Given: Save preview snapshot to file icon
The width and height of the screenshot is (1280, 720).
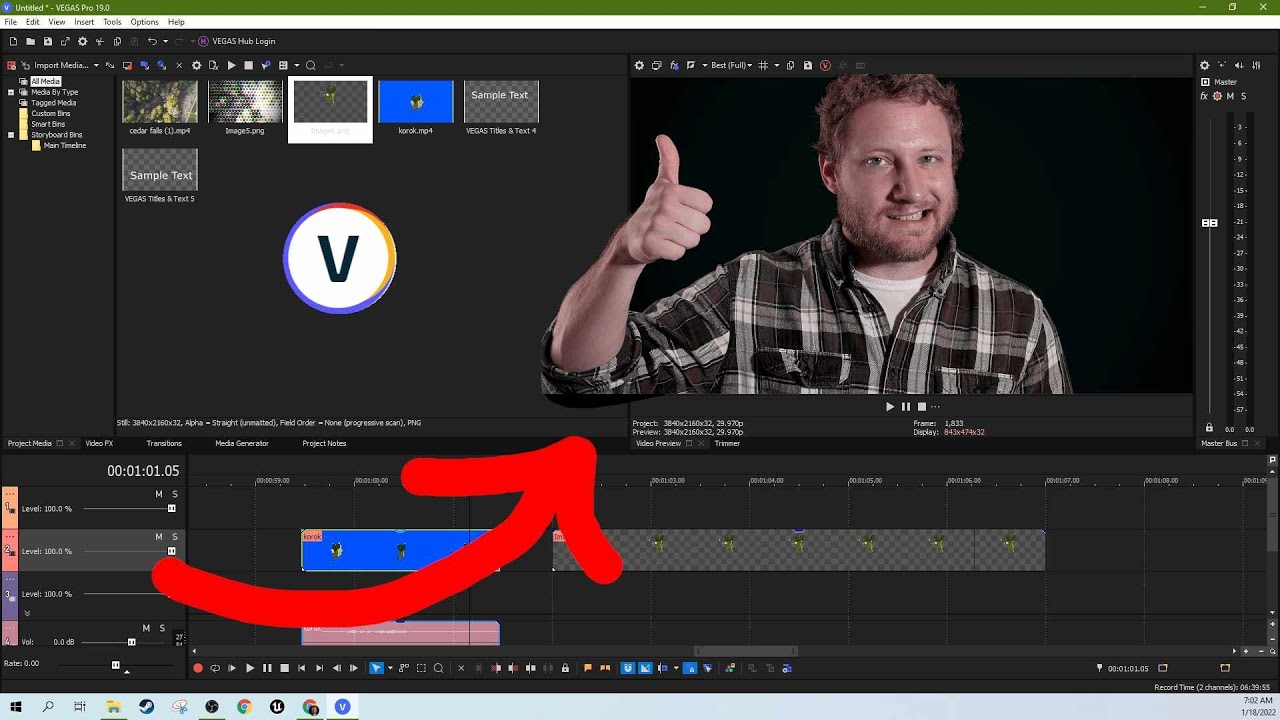Looking at the screenshot, I should point(808,65).
